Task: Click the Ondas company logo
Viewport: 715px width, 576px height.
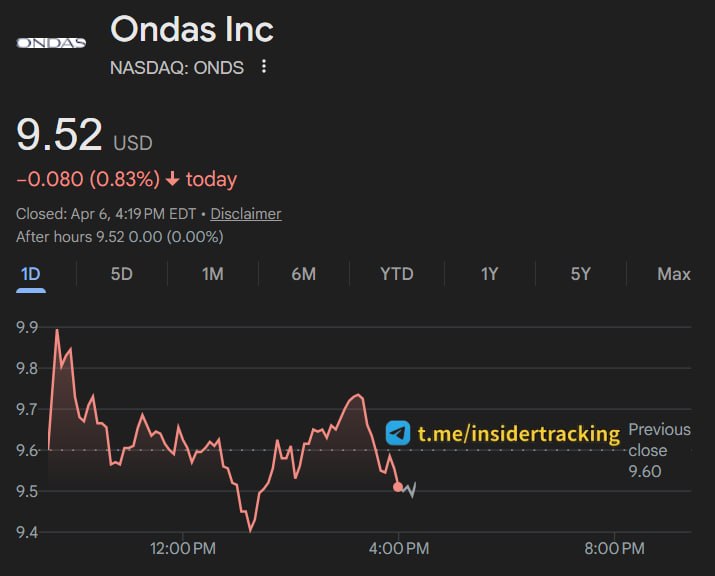Action: [x=51, y=43]
